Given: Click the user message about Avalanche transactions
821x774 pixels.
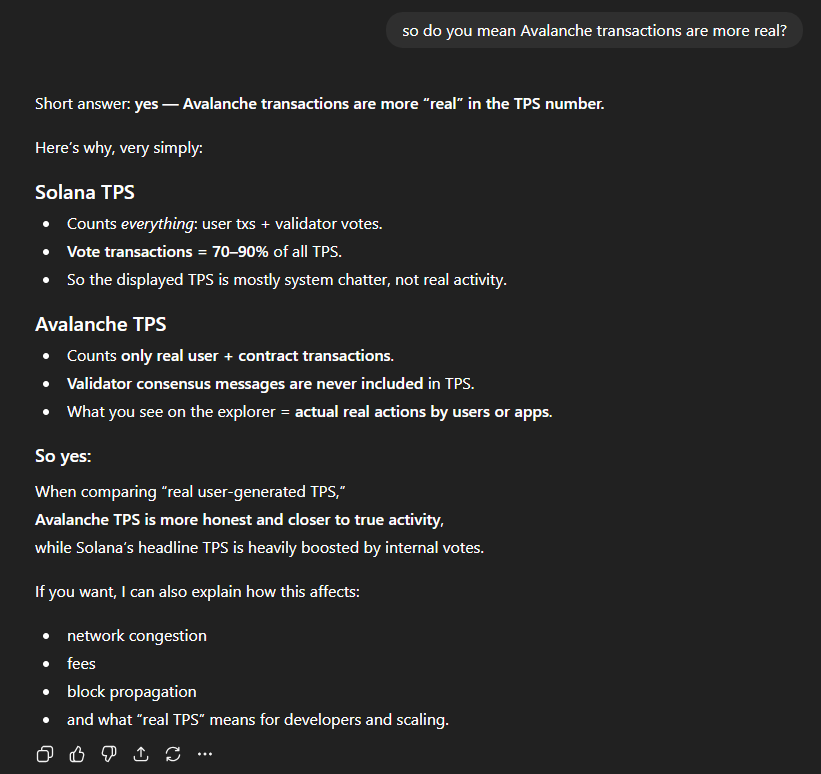Looking at the screenshot, I should (594, 31).
